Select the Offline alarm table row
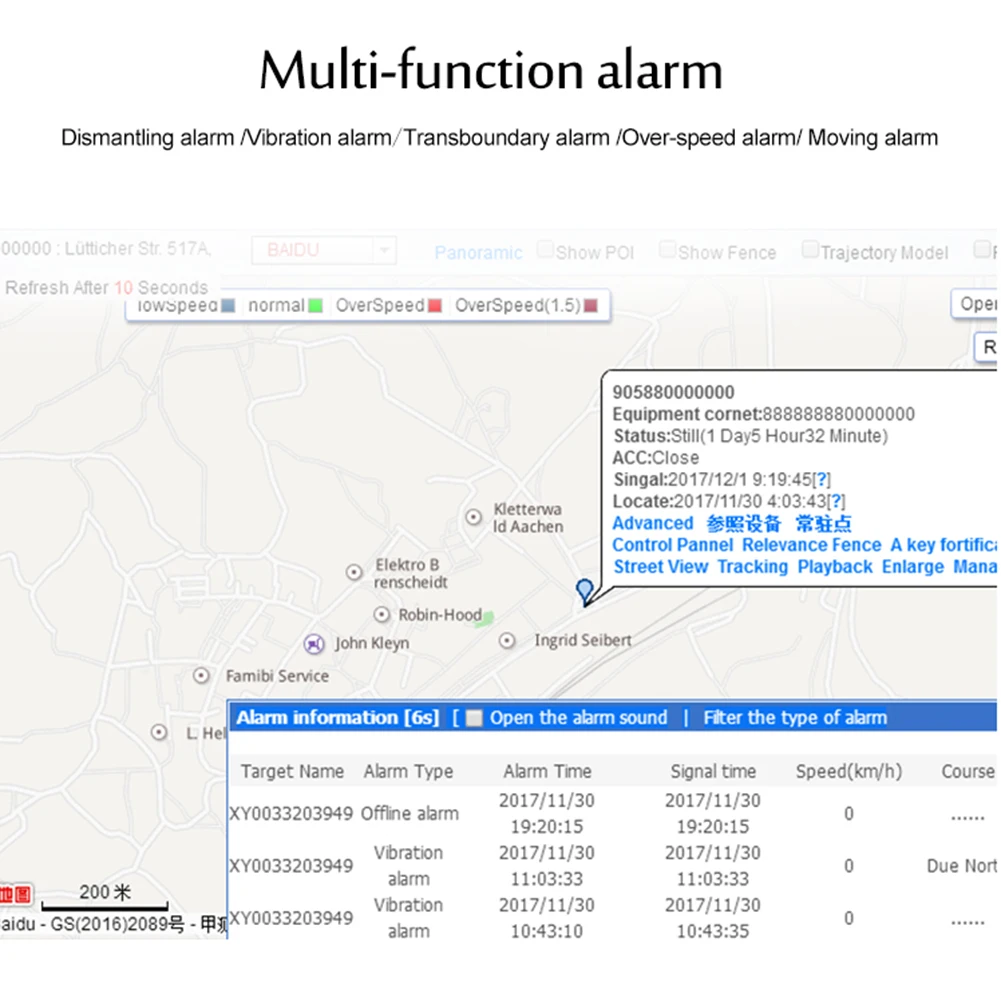 (612, 813)
